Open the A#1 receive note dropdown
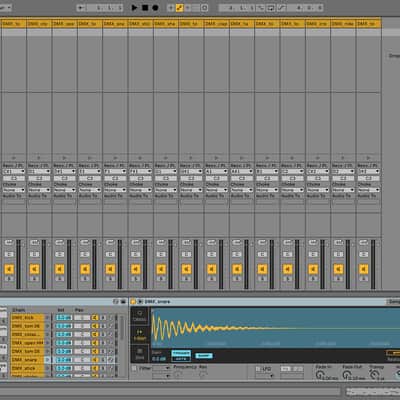Screen dimensions: 400x400 tap(242, 171)
